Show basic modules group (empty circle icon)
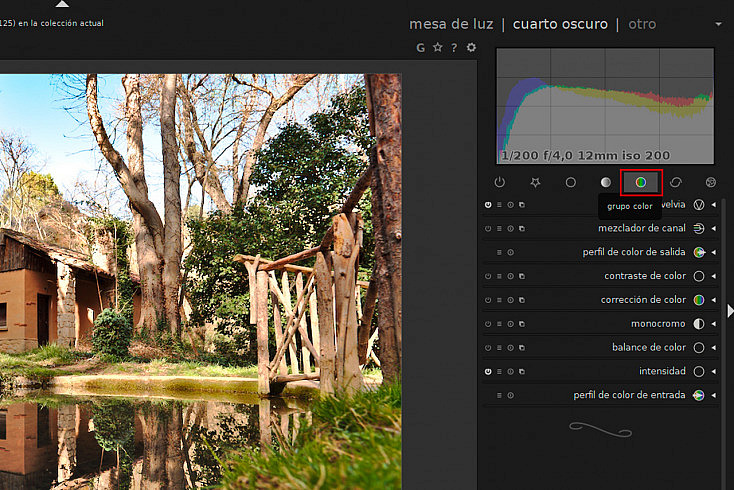Image resolution: width=734 pixels, height=490 pixels. [570, 182]
